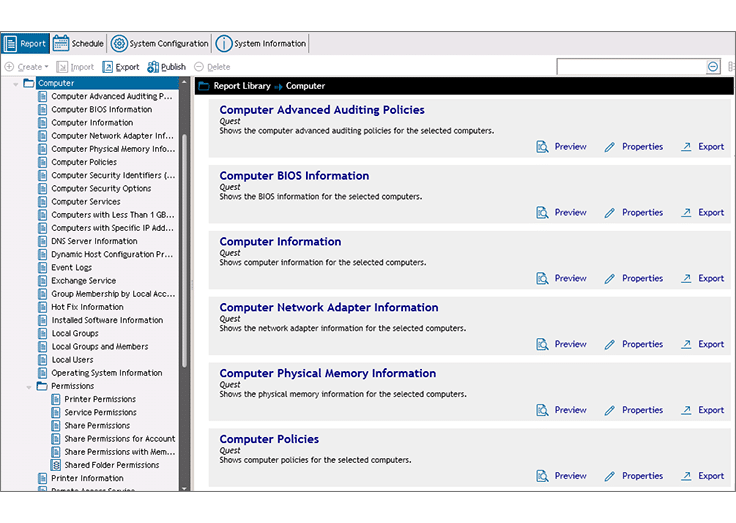Select Local Groups and Members in tree
The width and height of the screenshot is (736, 523).
point(100,346)
